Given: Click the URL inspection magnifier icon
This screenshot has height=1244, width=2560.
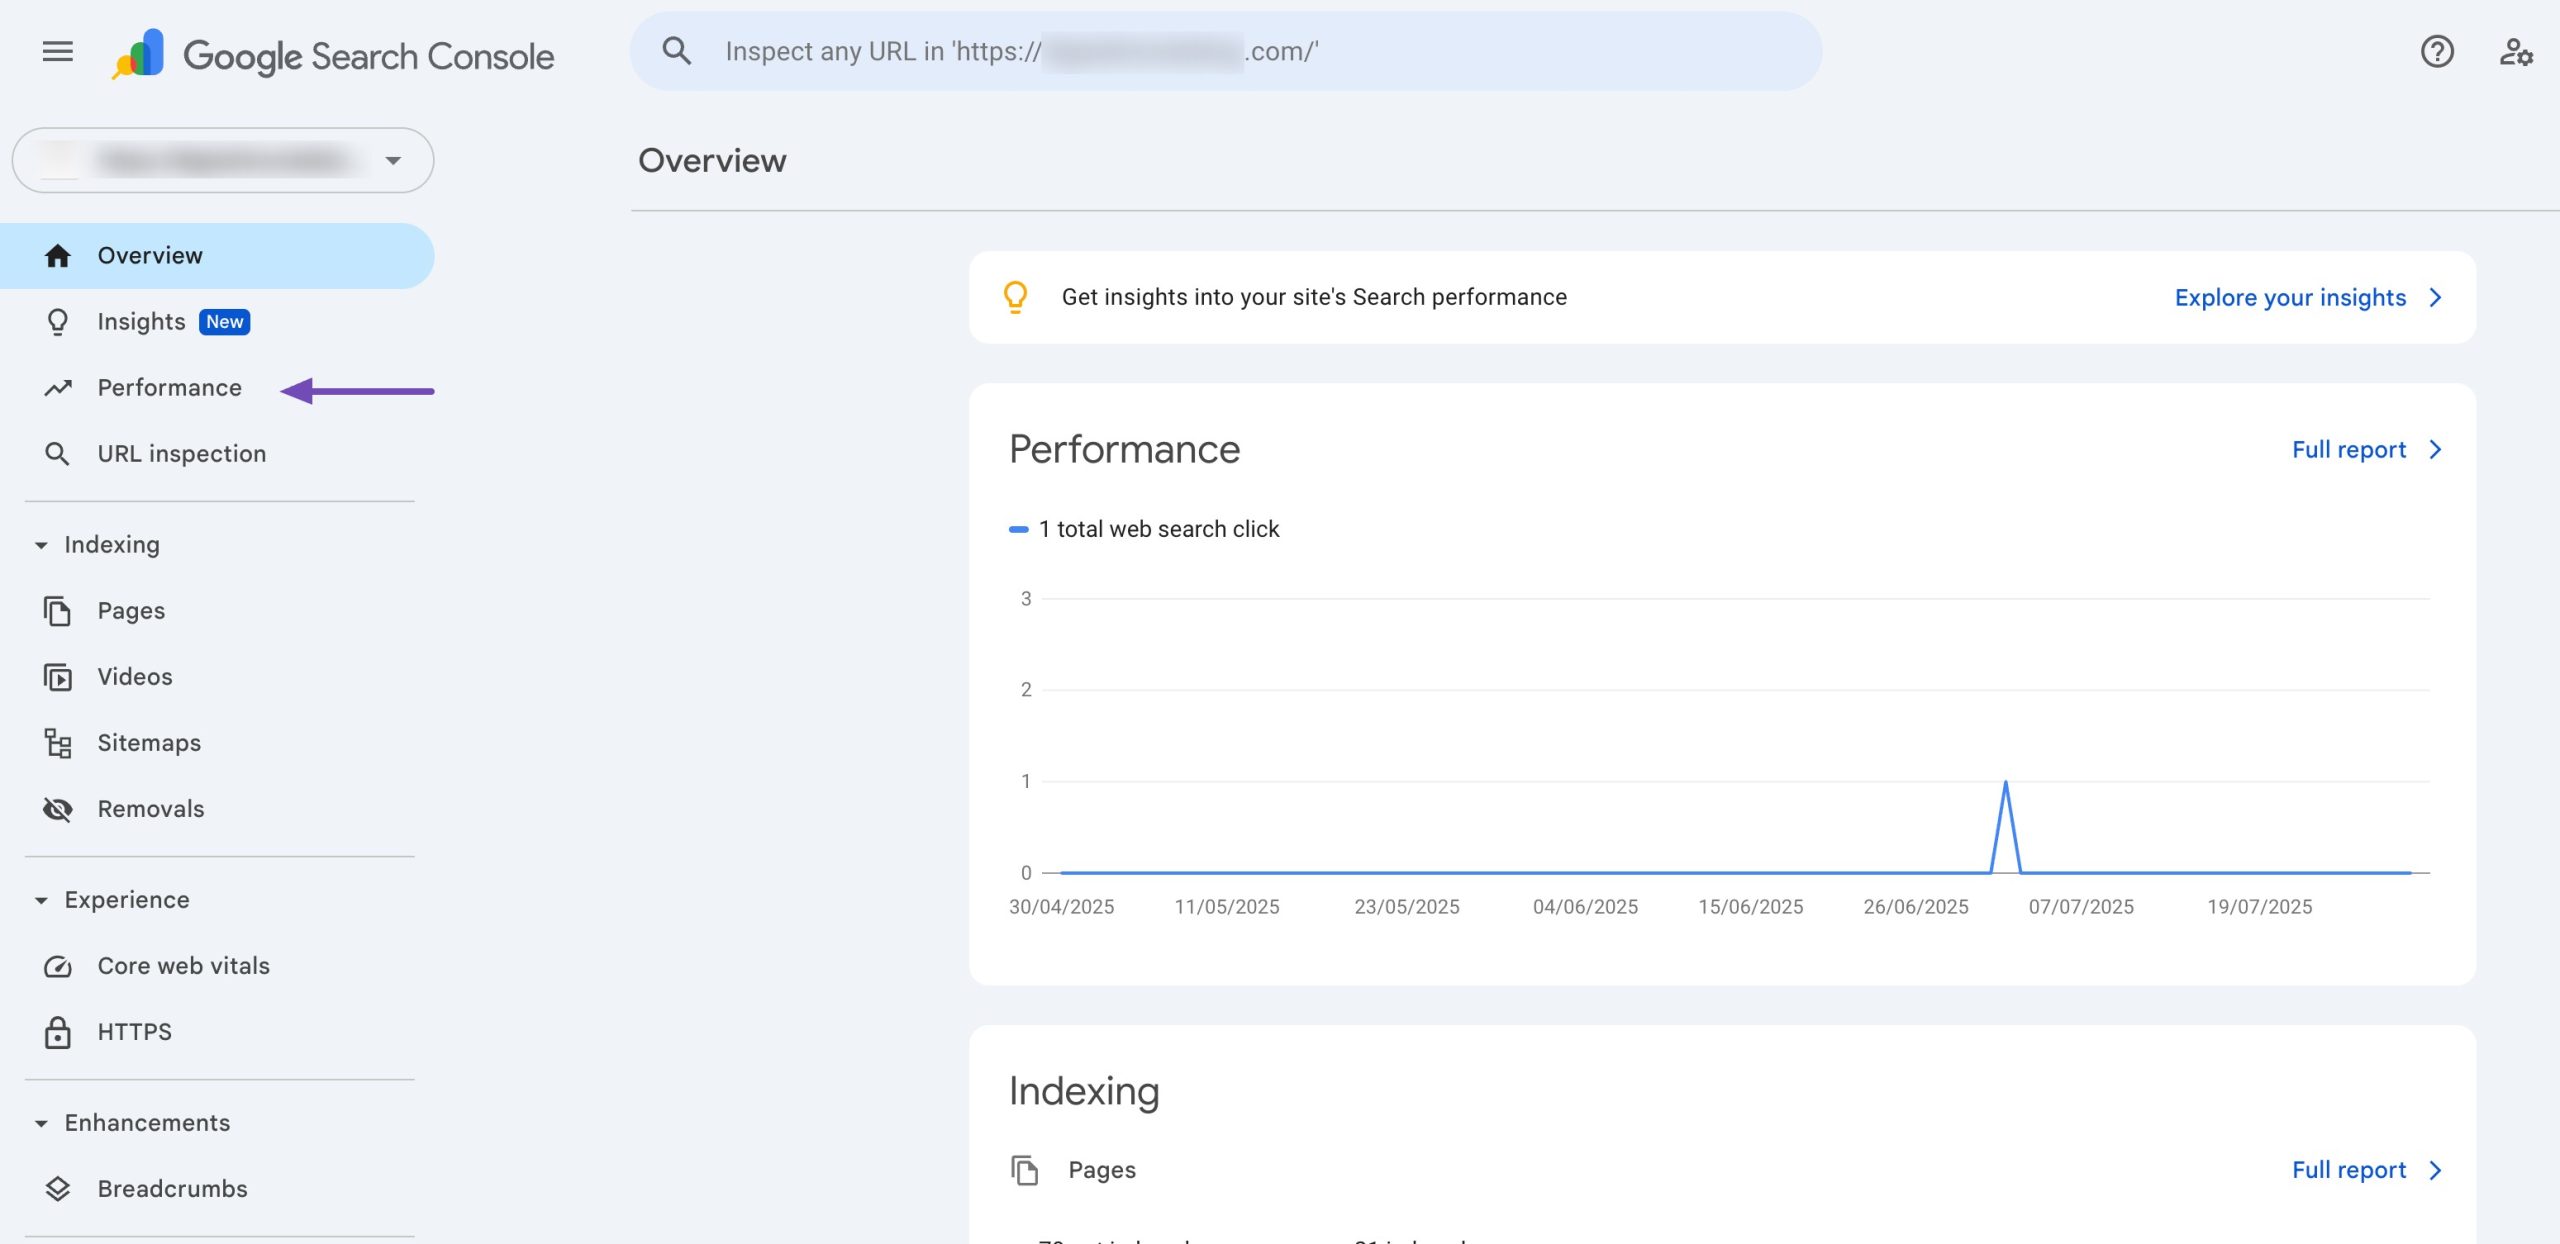Looking at the screenshot, I should (57, 453).
